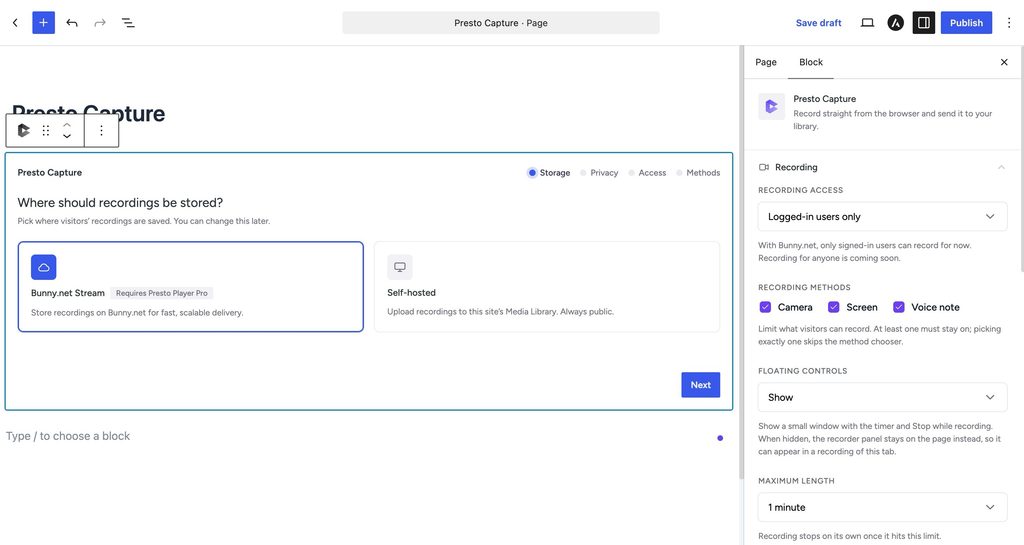Select the Privacy step indicator
Viewport: 1024px width, 545px height.
(x=599, y=173)
